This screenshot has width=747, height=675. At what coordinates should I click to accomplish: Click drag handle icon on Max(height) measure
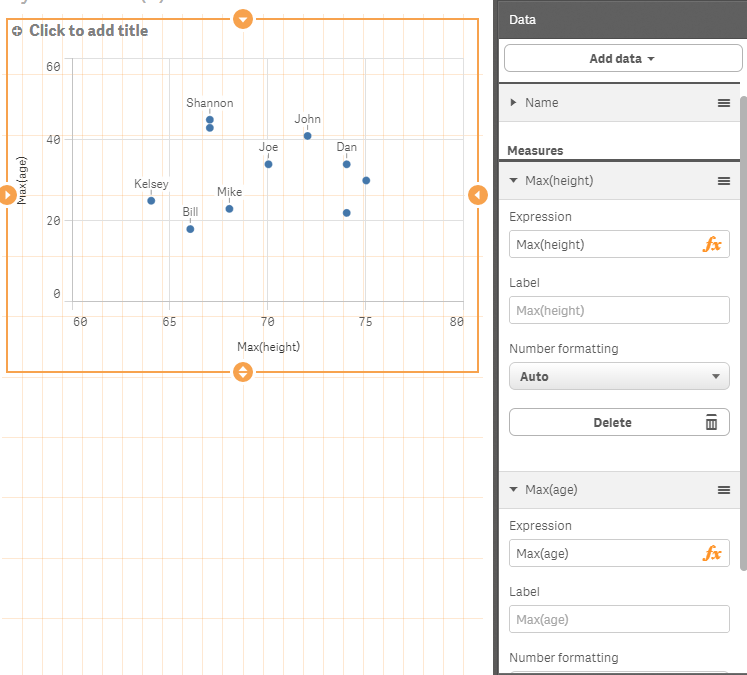724,181
